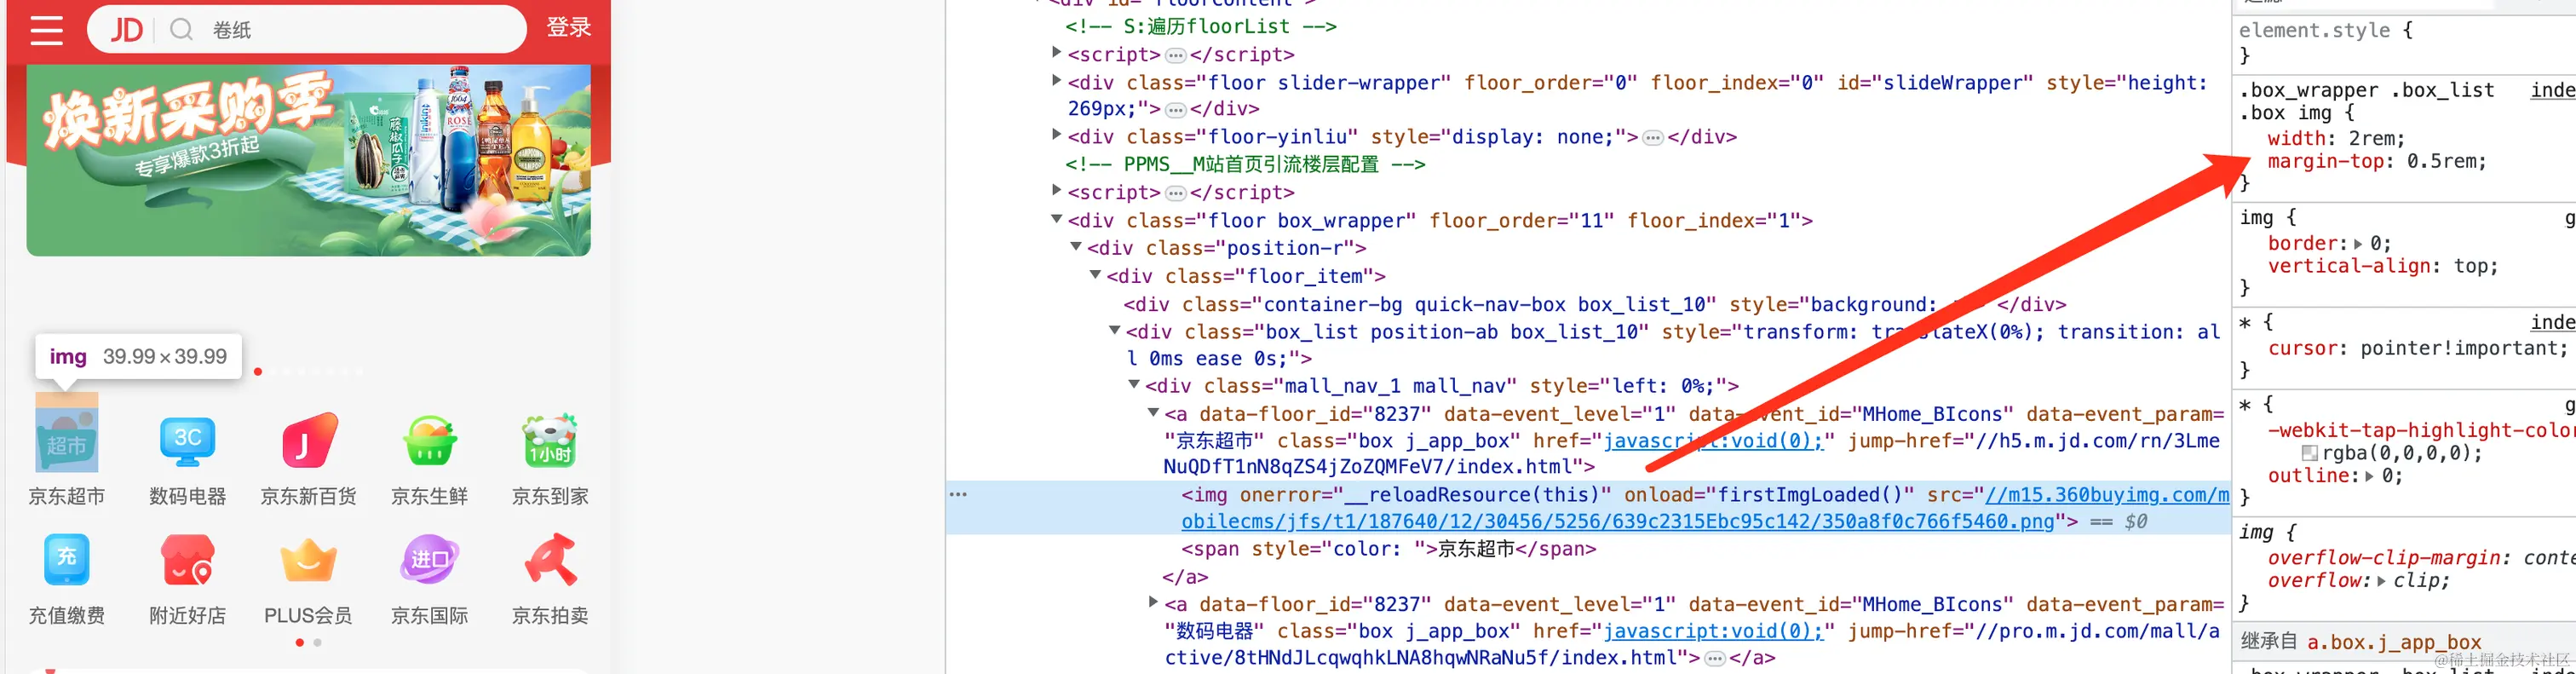The image size is (2576, 674).
Task: Expand the first script element
Action: [x=1057, y=52]
